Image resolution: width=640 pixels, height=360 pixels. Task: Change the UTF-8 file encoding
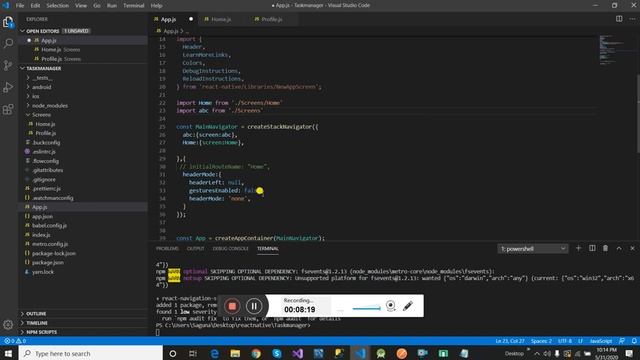[x=565, y=341]
